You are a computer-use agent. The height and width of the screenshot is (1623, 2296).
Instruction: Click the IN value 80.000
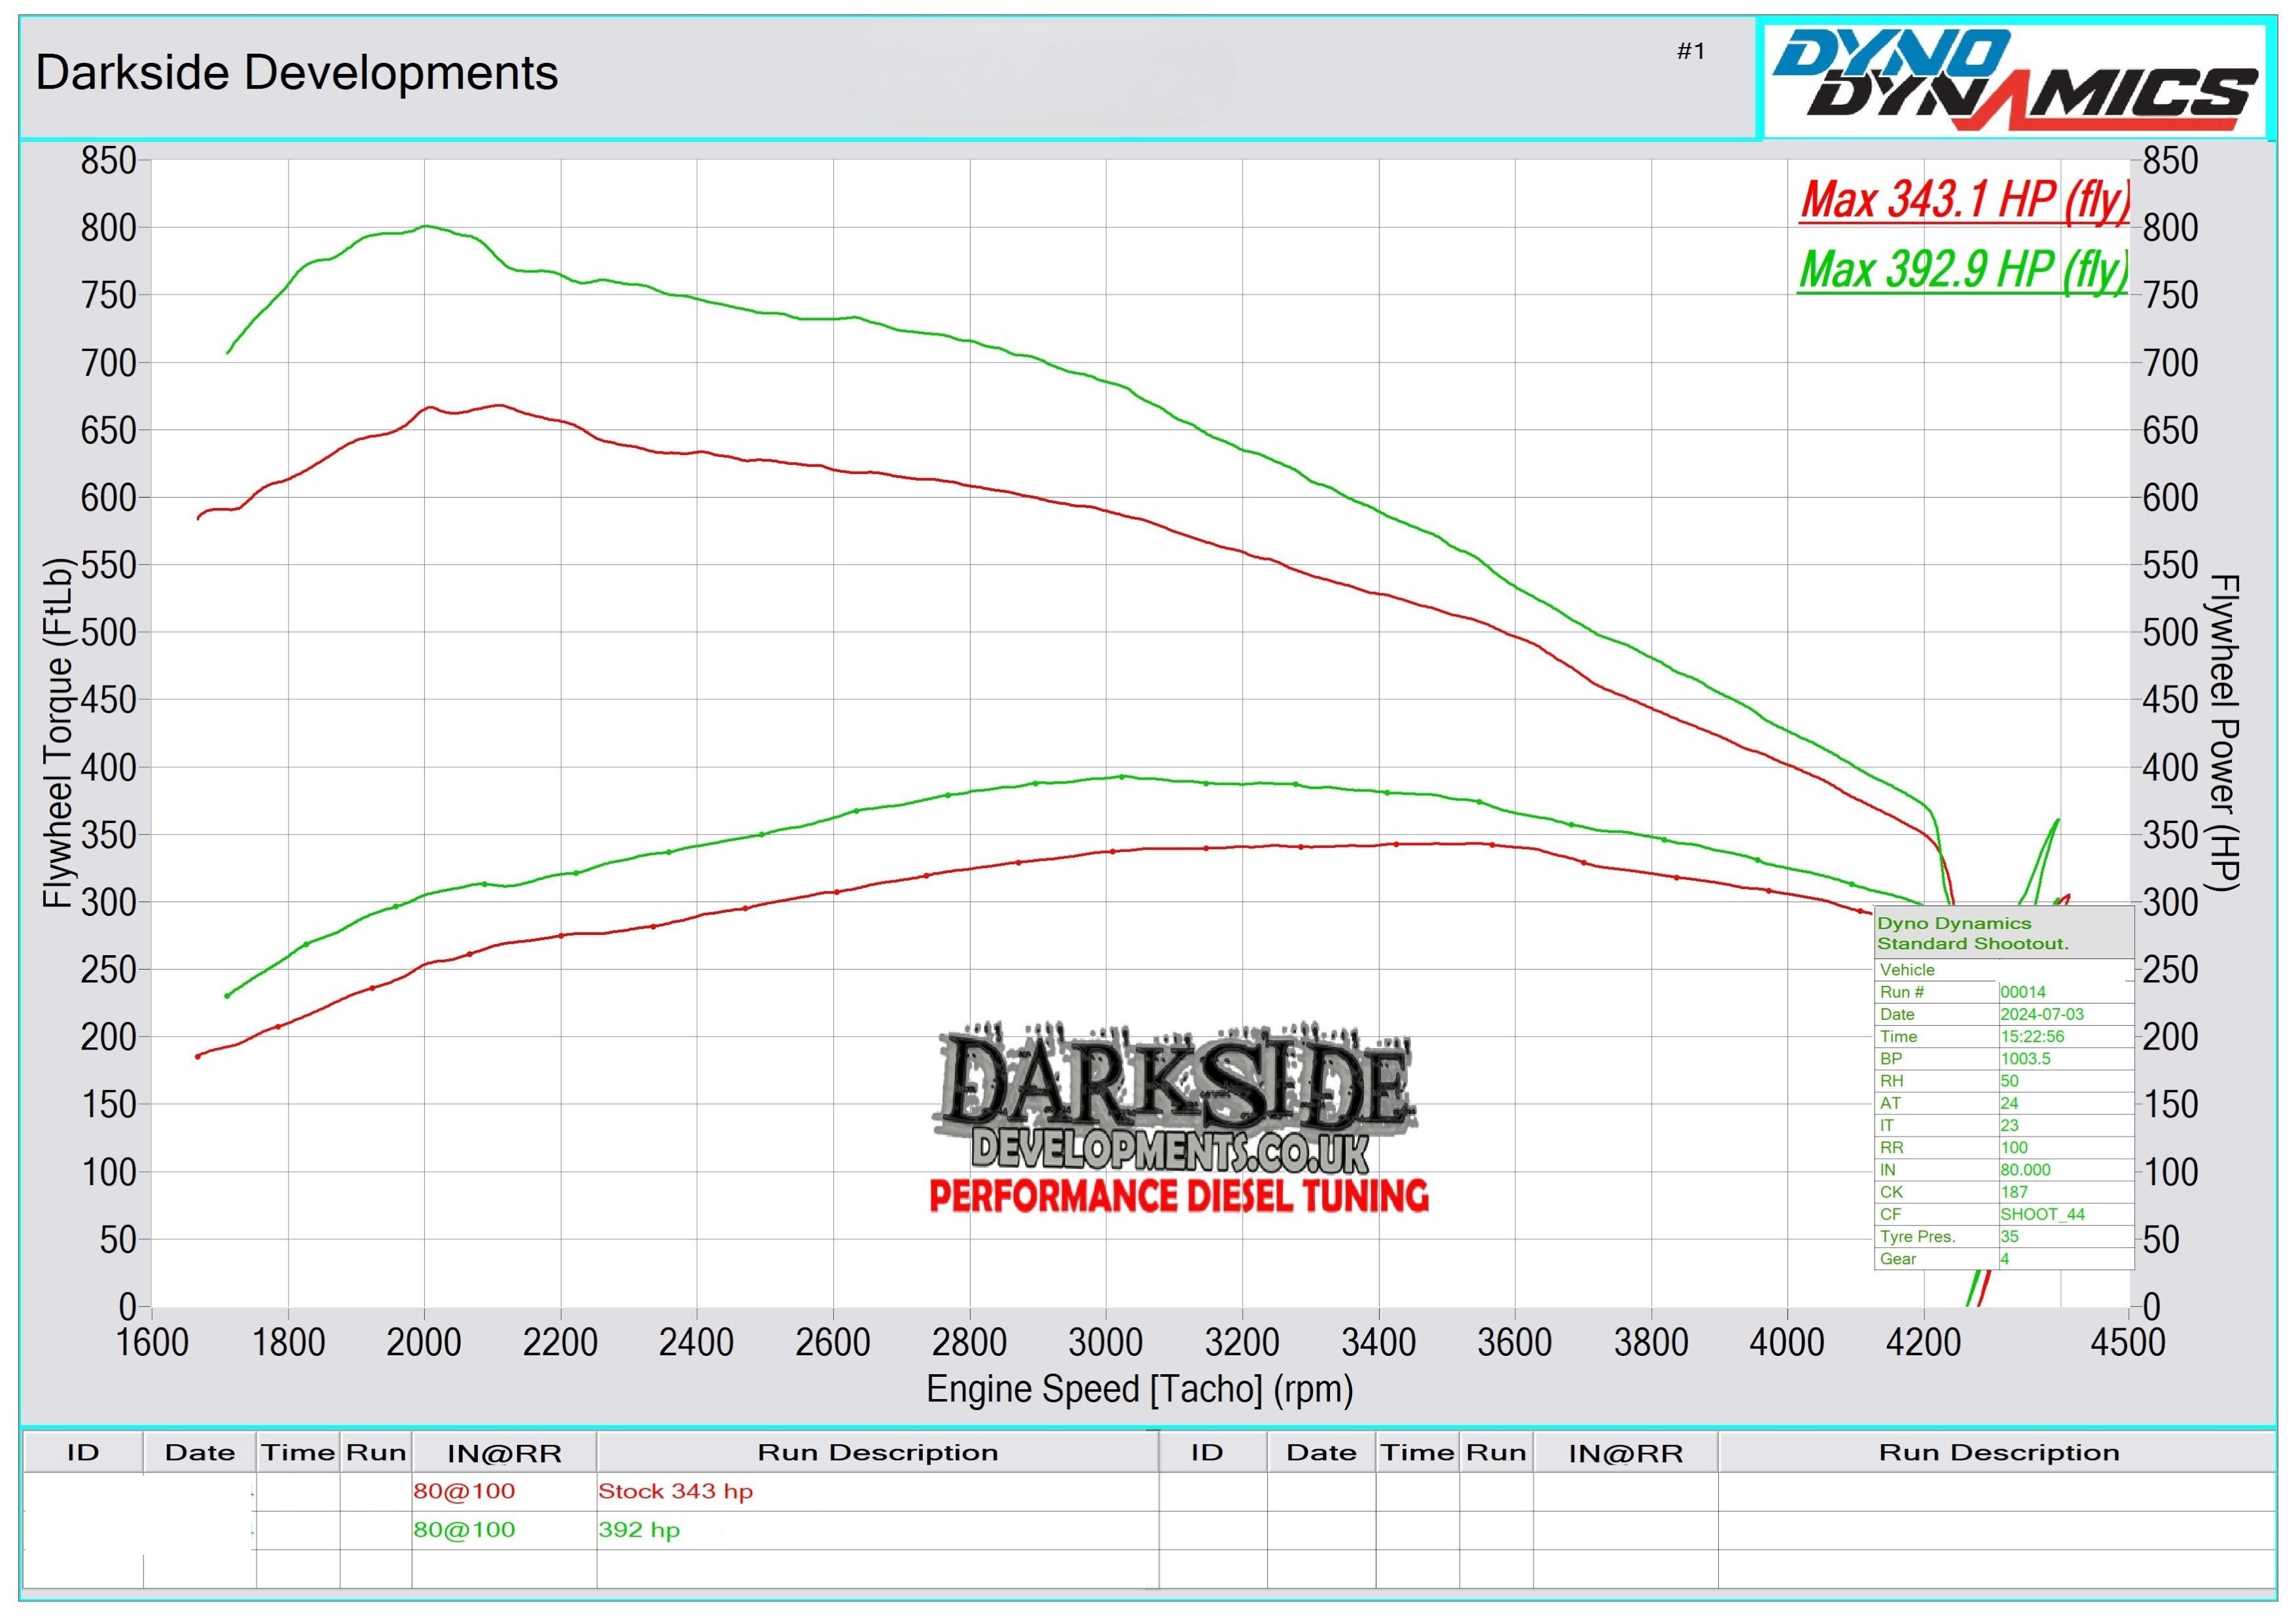tap(2025, 1169)
